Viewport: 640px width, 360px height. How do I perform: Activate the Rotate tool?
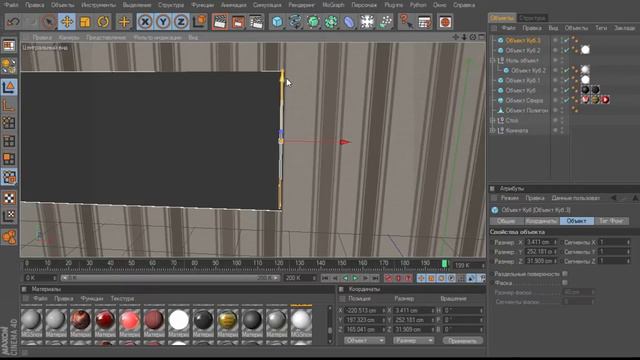[x=103, y=22]
